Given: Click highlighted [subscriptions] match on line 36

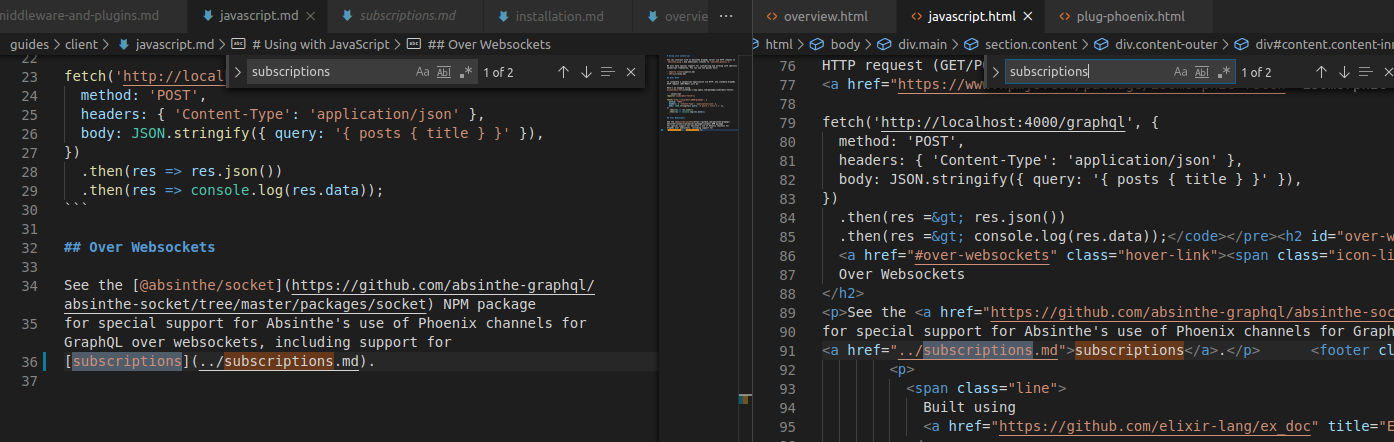Looking at the screenshot, I should coord(127,361).
